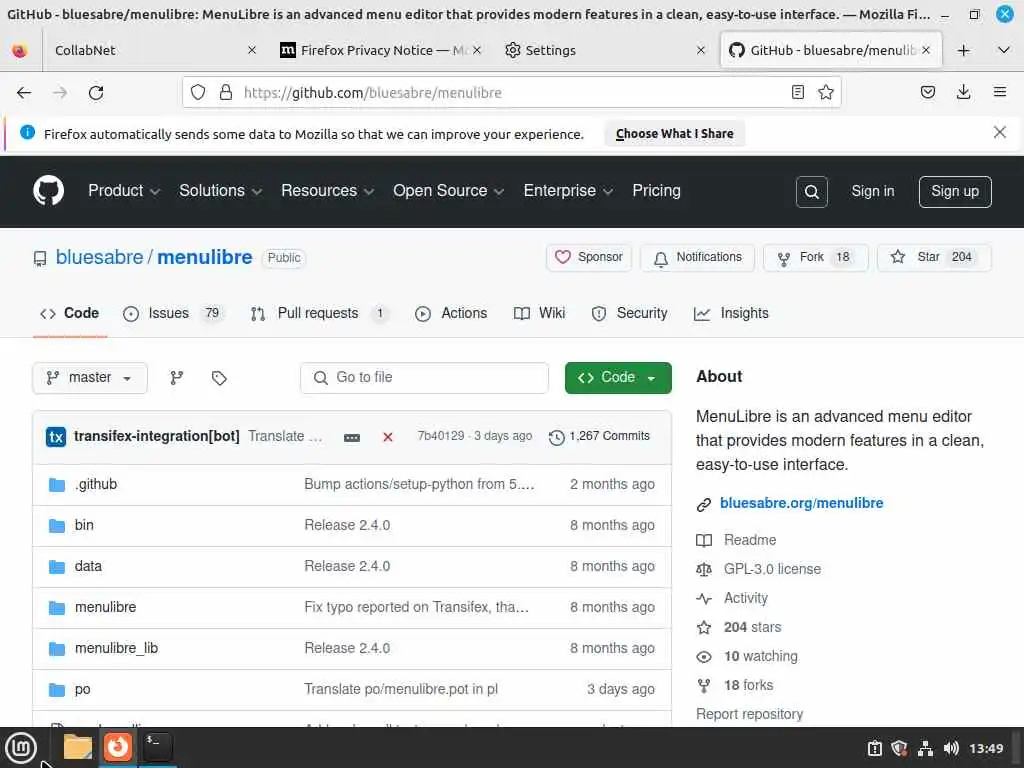
Task: Switch to the Issues tab
Action: [x=174, y=313]
